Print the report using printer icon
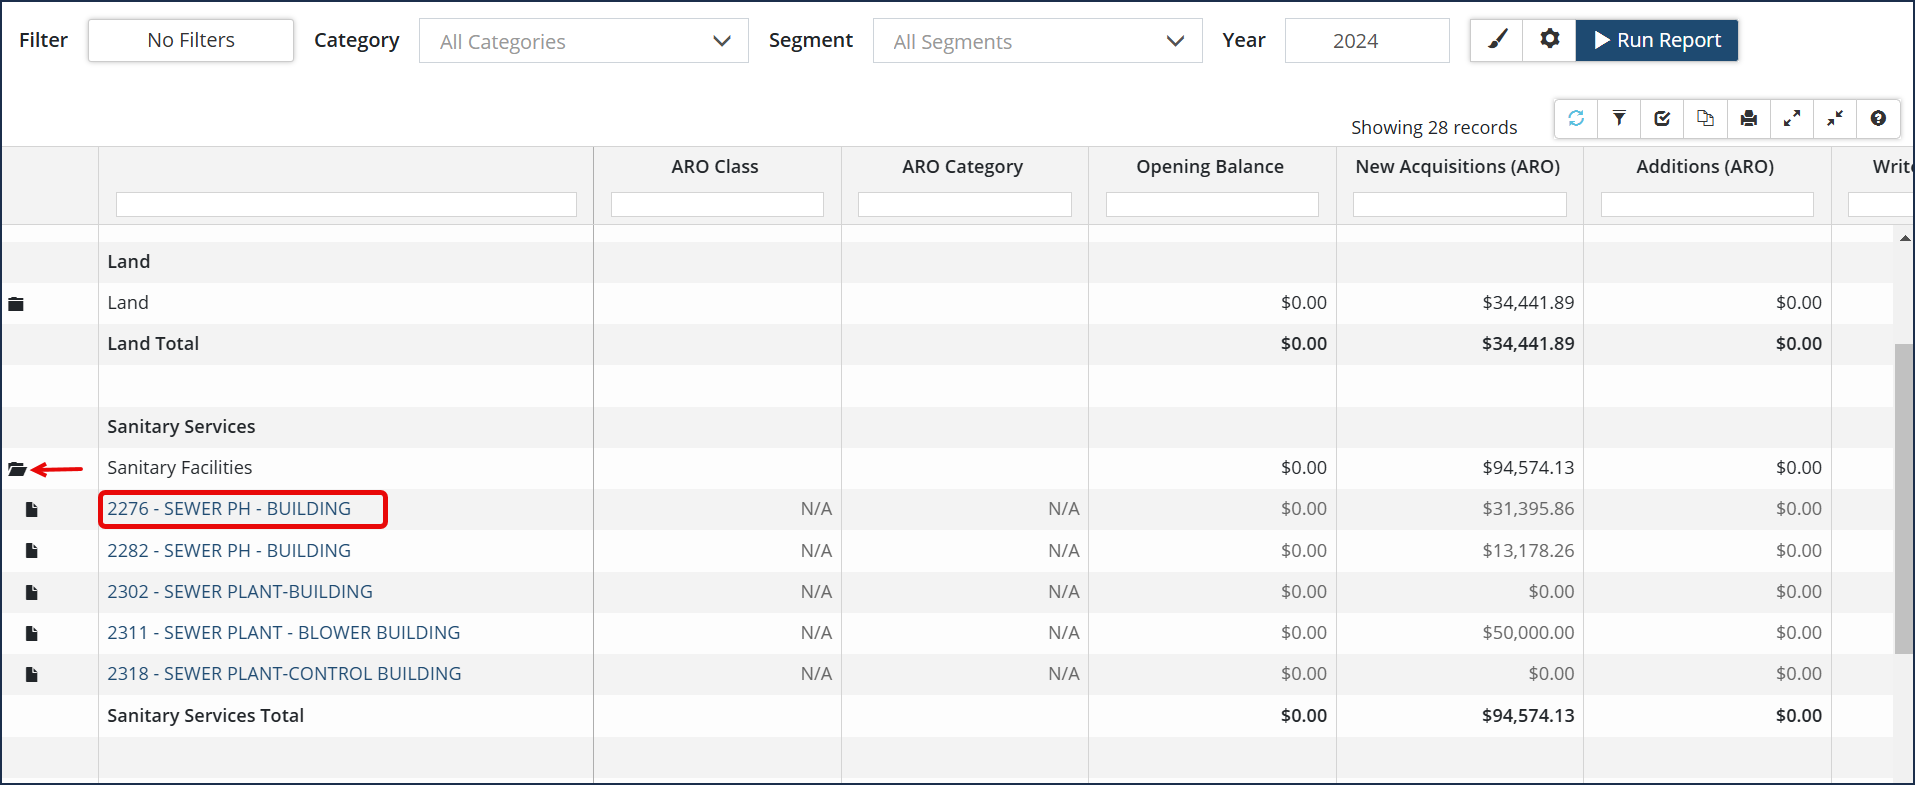The height and width of the screenshot is (785, 1915). (1748, 119)
